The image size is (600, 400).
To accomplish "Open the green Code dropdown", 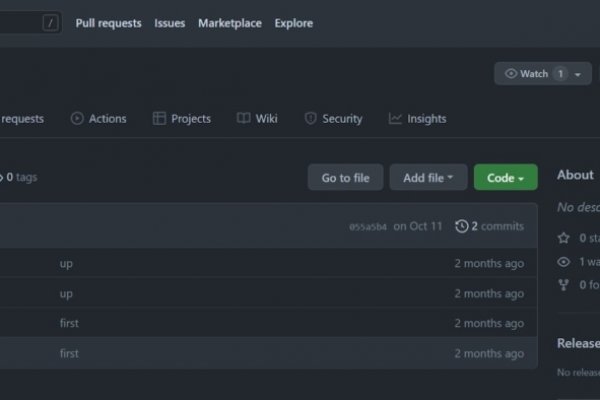I will pyautogui.click(x=505, y=178).
